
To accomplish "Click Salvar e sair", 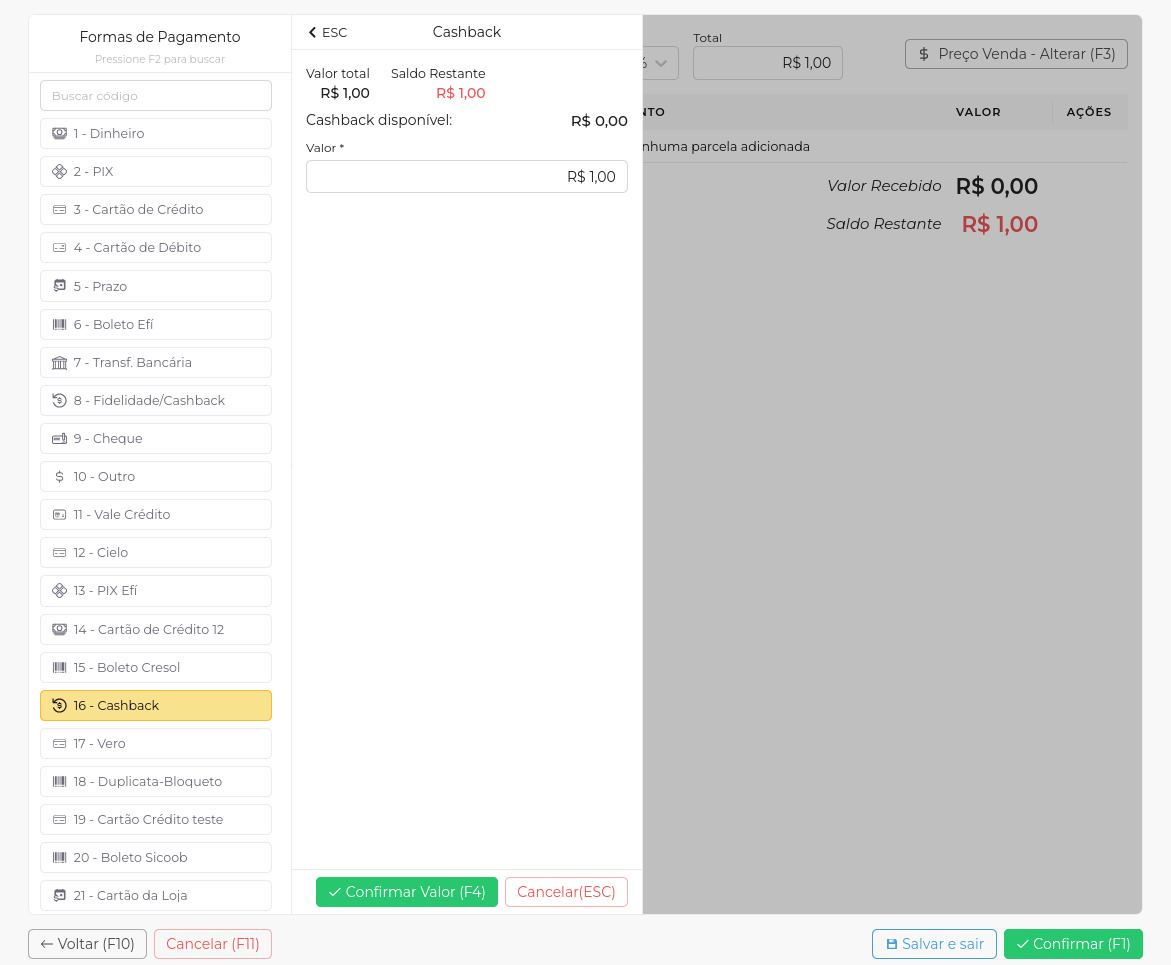I will click(x=933, y=943).
